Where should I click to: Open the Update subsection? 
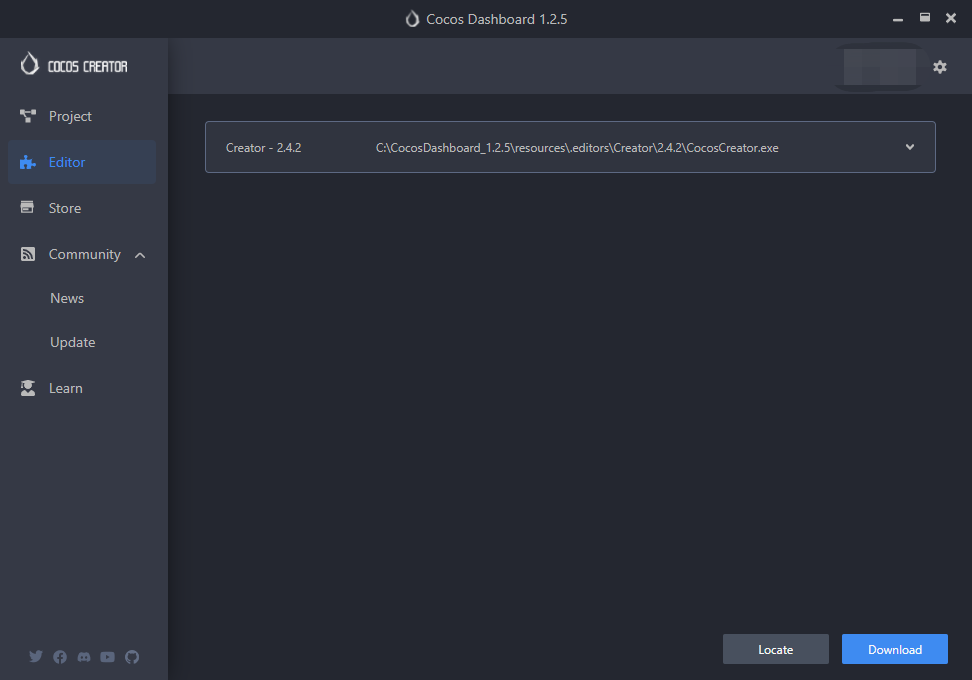tap(73, 342)
